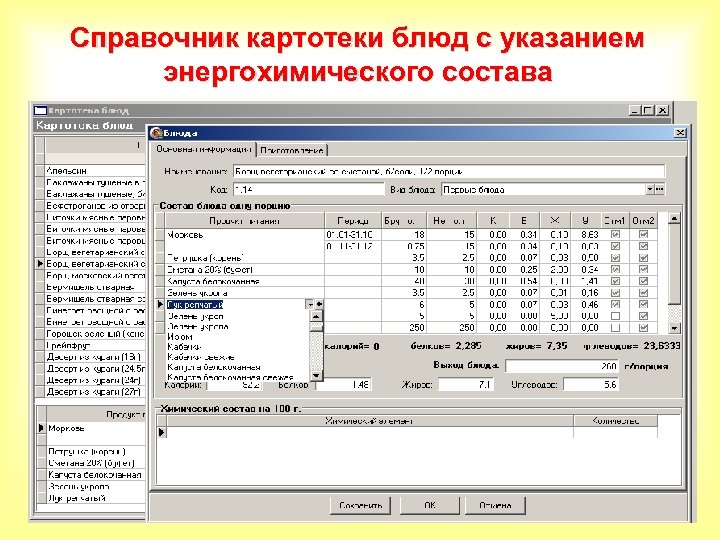Click the Код input field
Image resolution: width=720 pixels, height=540 pixels.
[x=309, y=189]
